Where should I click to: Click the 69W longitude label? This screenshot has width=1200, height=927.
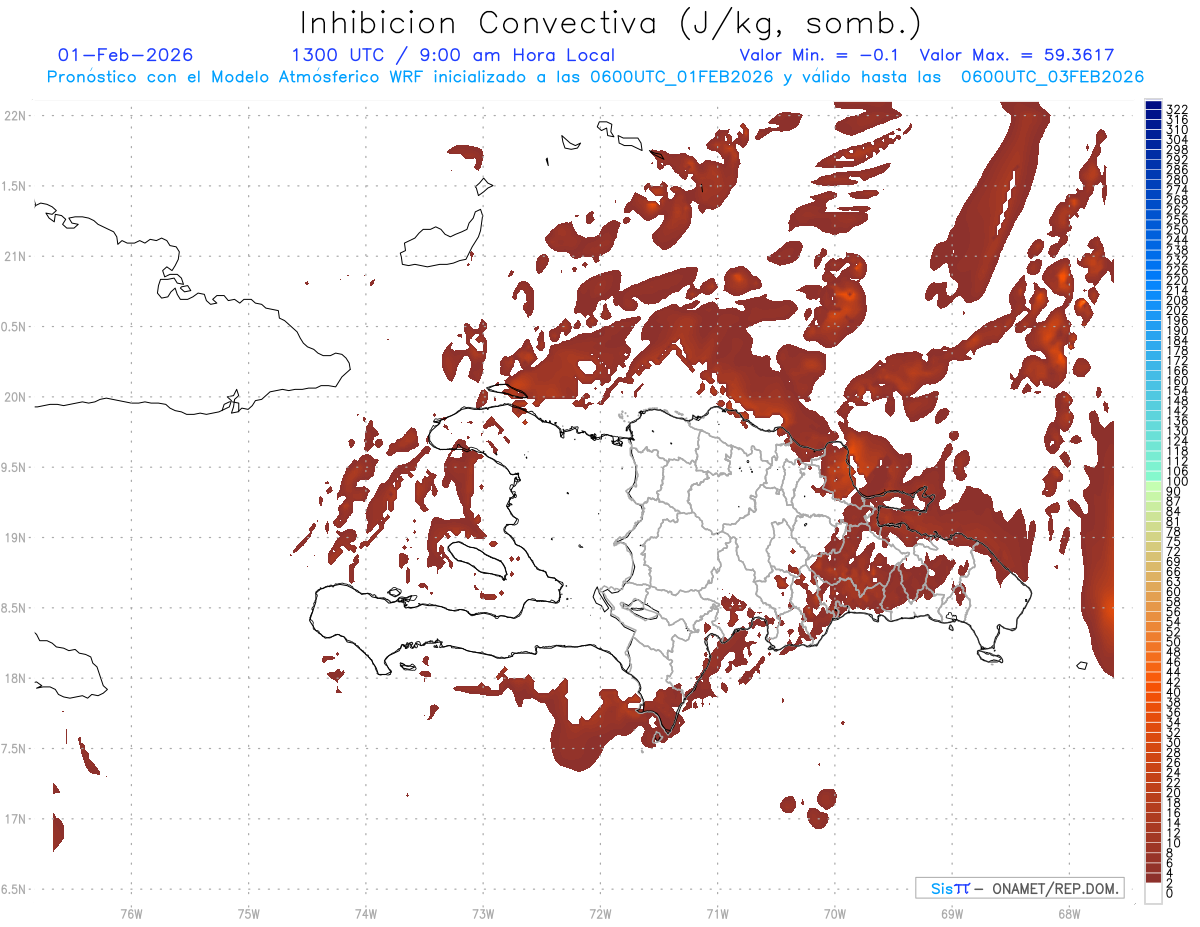click(x=952, y=912)
